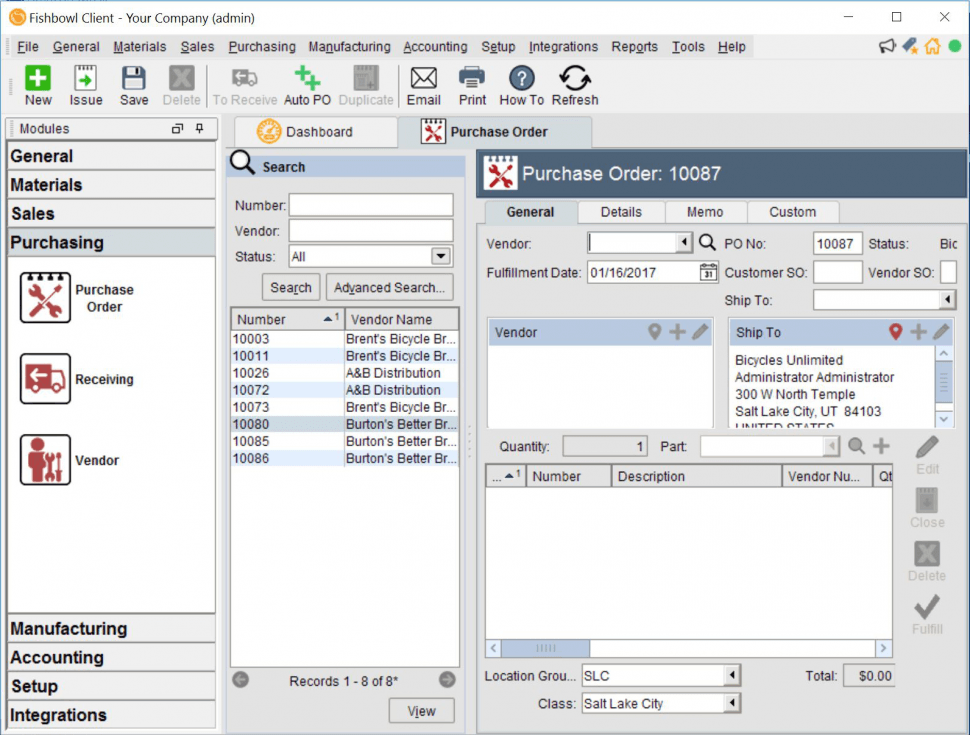The image size is (970, 735).
Task: Open the Vendor module icon
Action: coord(46,460)
